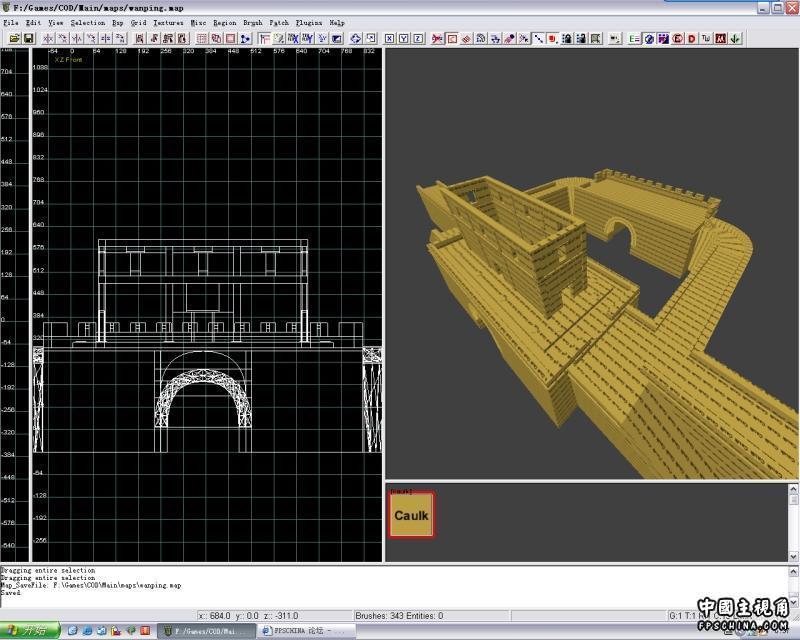Click the 3D camera view of the fortress
Image resolution: width=800 pixels, height=640 pixels.
tap(592, 264)
